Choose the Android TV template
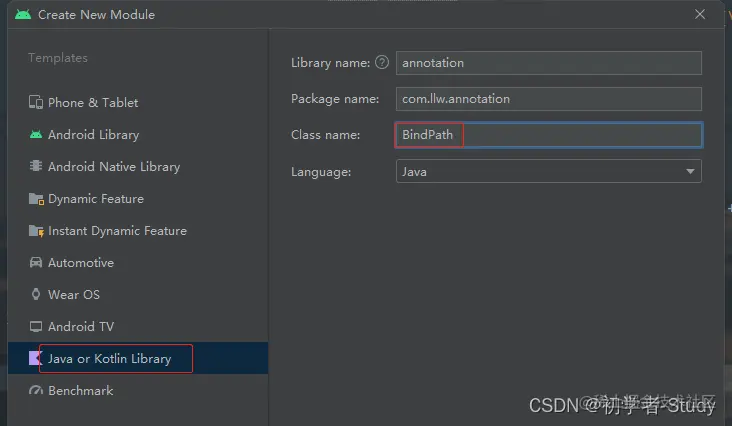Image resolution: width=732 pixels, height=426 pixels. [x=138, y=327]
